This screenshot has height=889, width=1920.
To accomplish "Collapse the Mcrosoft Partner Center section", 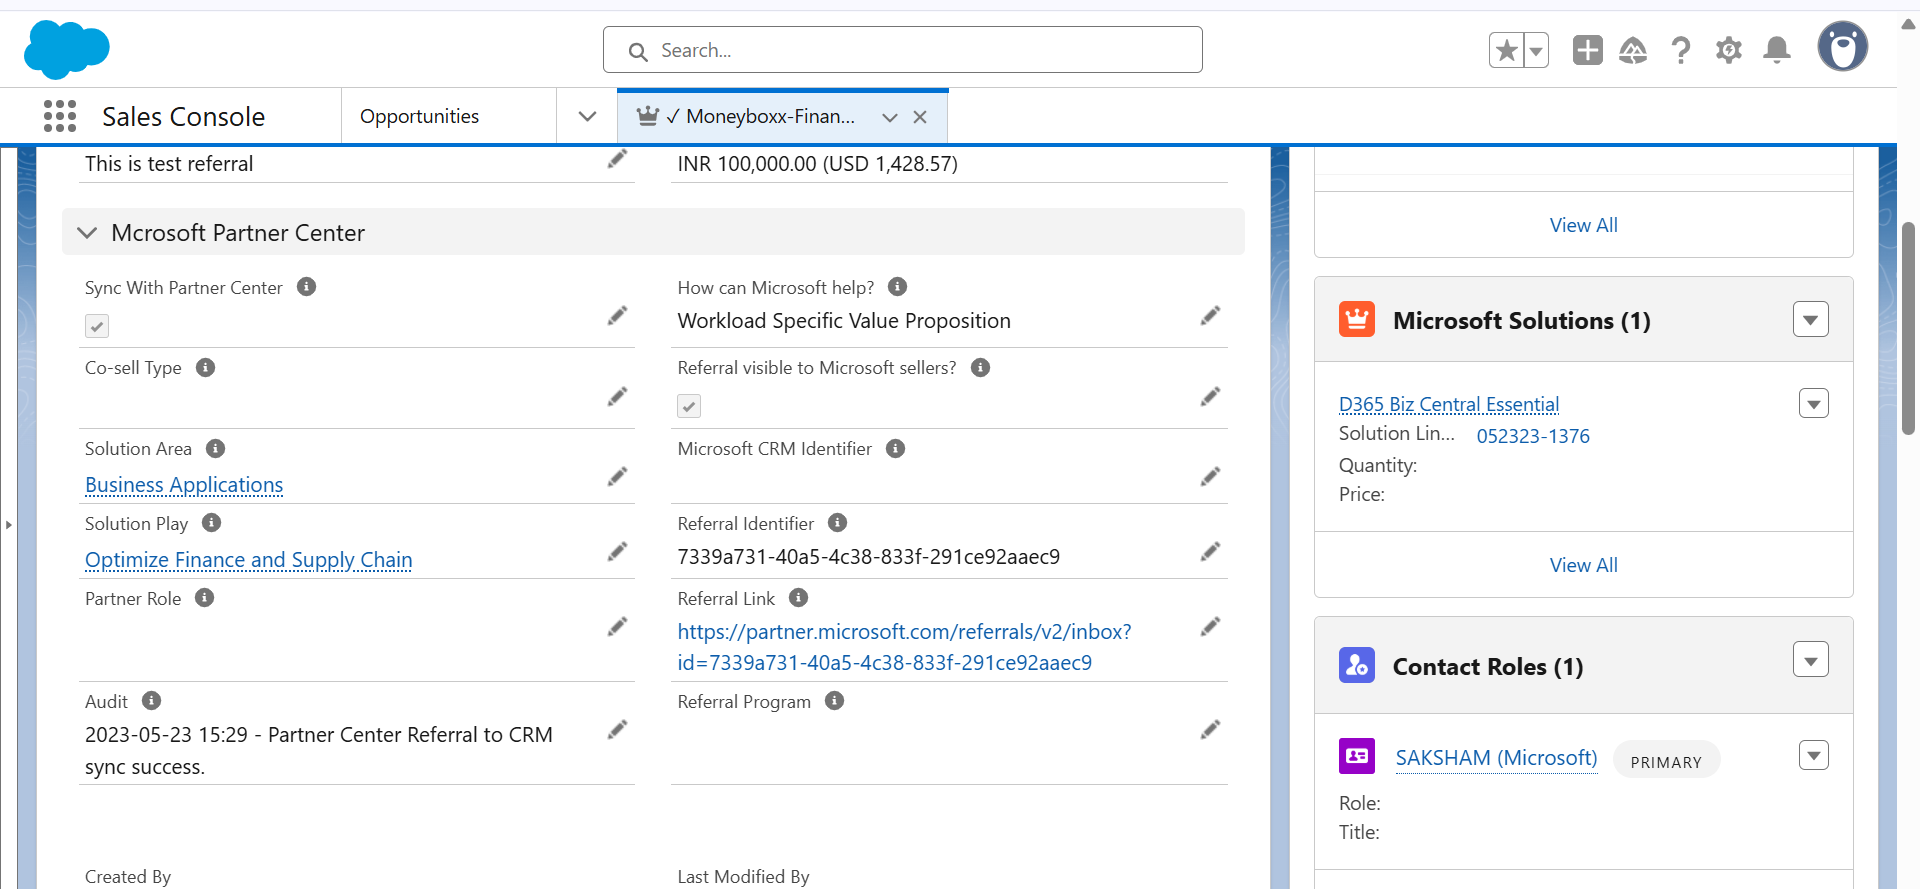I will [x=87, y=233].
